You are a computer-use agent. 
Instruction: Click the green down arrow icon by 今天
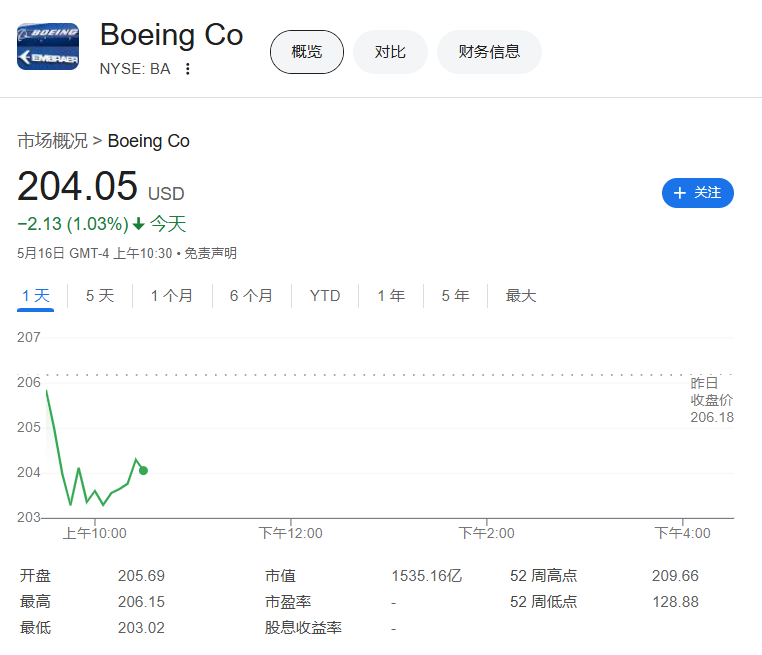click(139, 224)
